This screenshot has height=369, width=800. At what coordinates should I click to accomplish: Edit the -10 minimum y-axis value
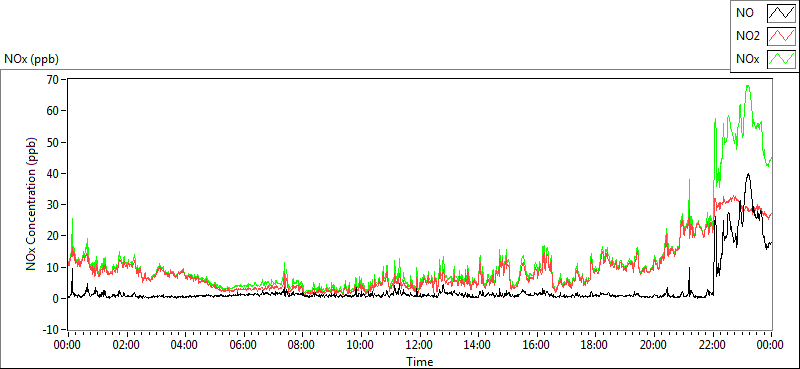click(x=52, y=330)
